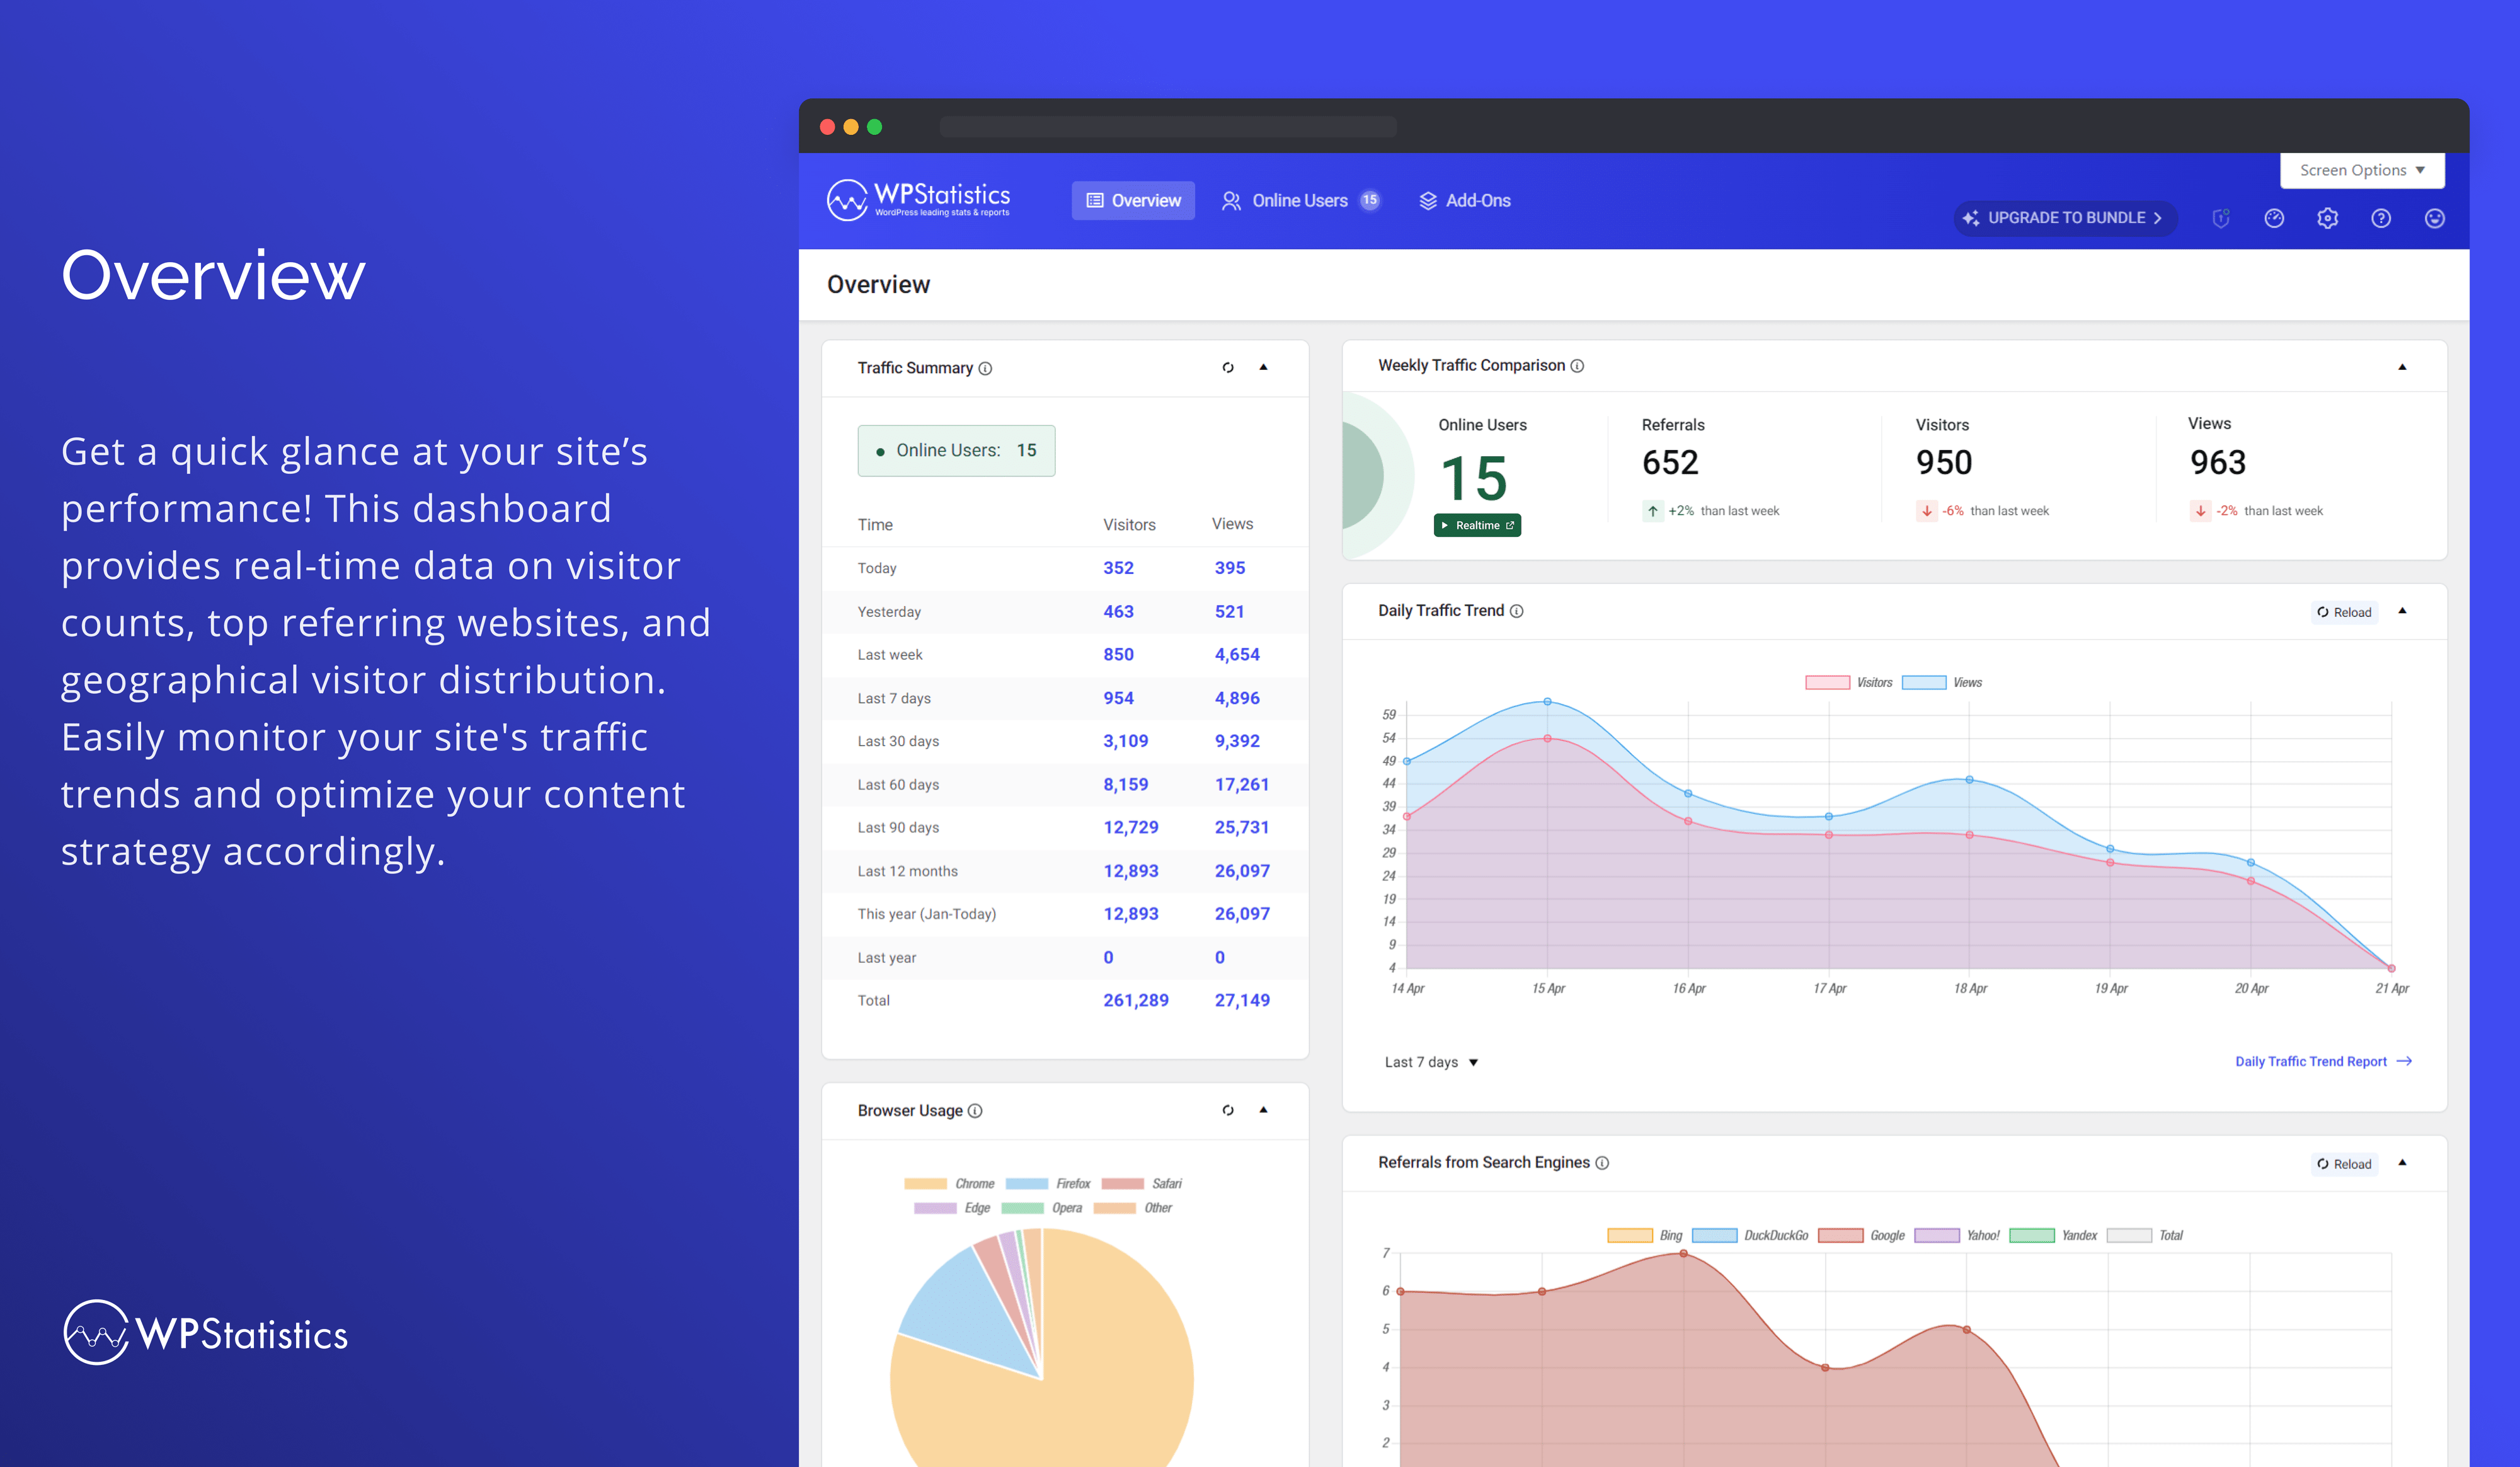Switch to the Overview tab
The image size is (2520, 1467).
point(1133,200)
